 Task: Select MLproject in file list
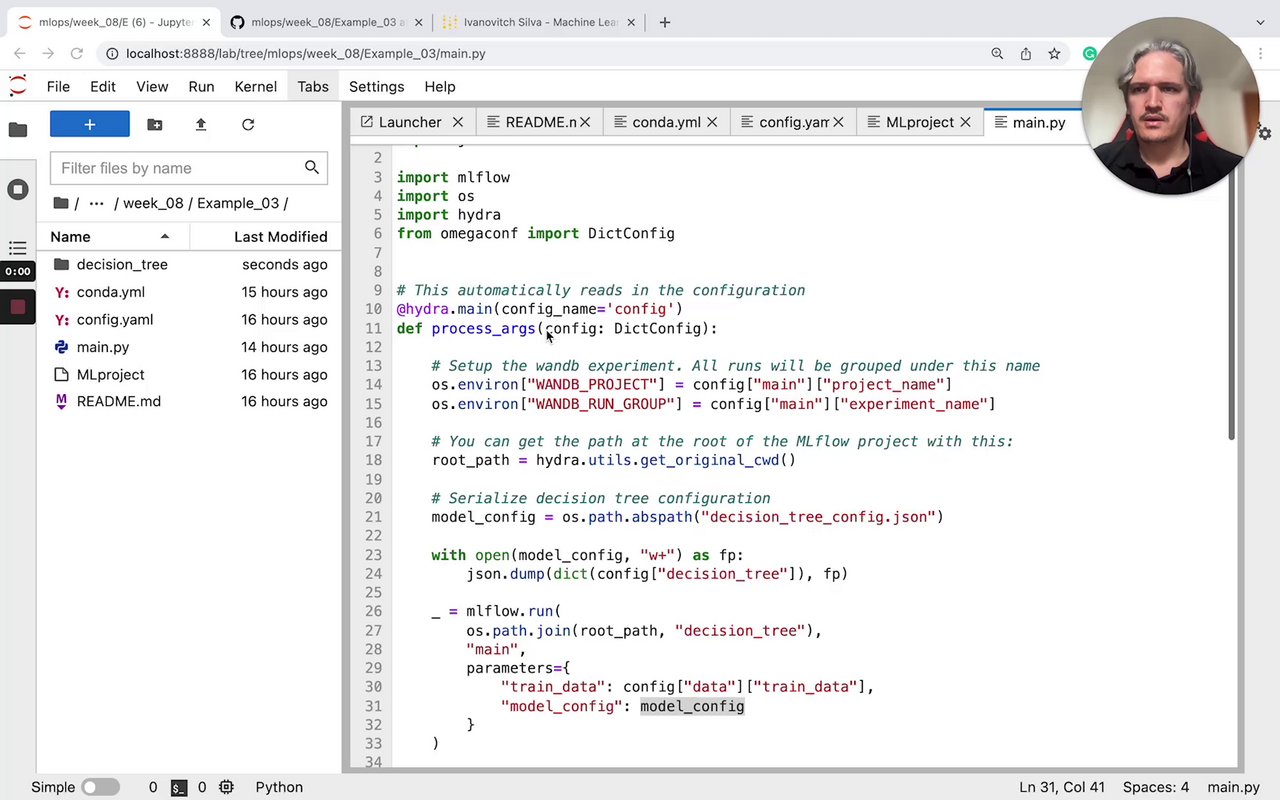190,374
